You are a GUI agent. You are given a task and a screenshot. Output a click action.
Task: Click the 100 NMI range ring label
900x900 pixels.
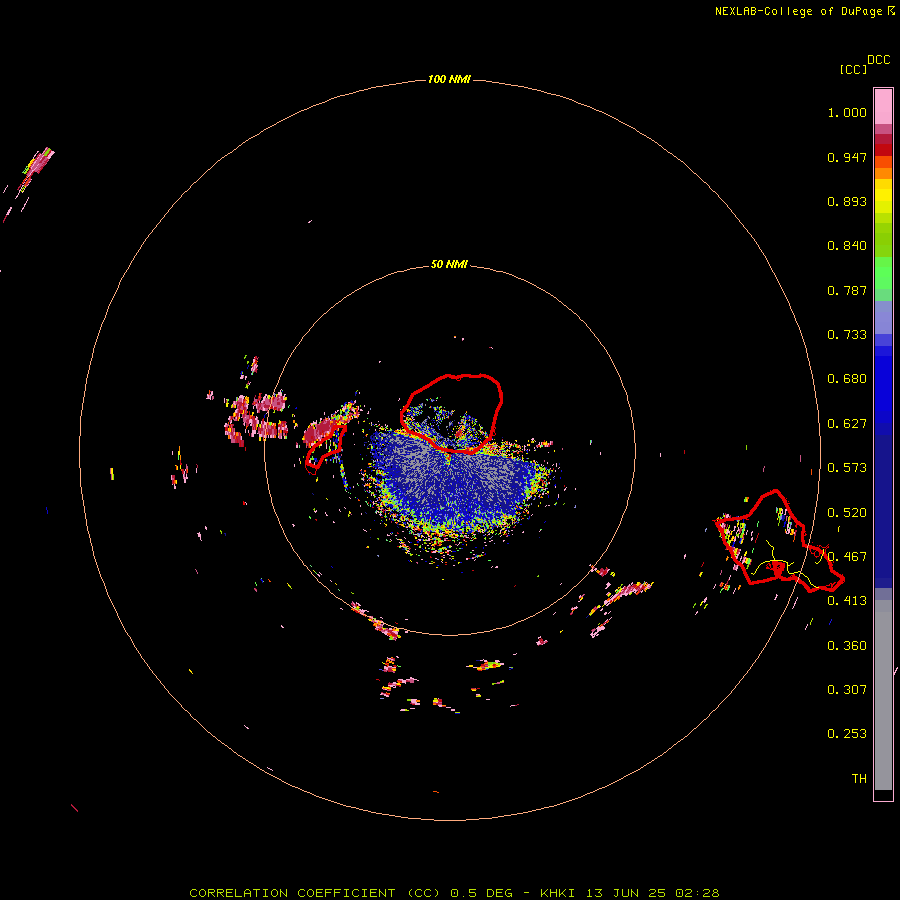(449, 79)
